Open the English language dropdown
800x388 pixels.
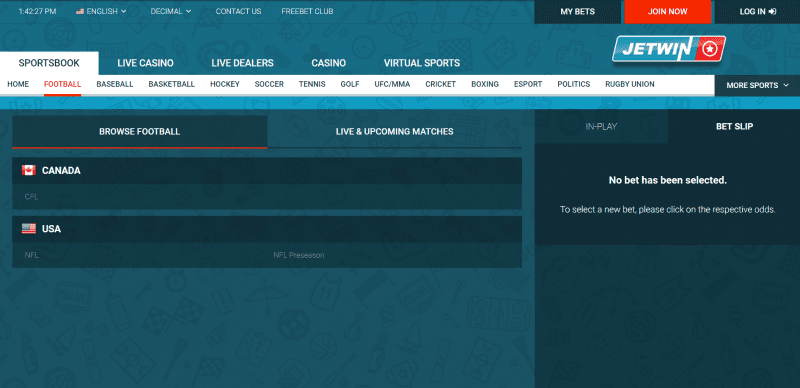101,11
